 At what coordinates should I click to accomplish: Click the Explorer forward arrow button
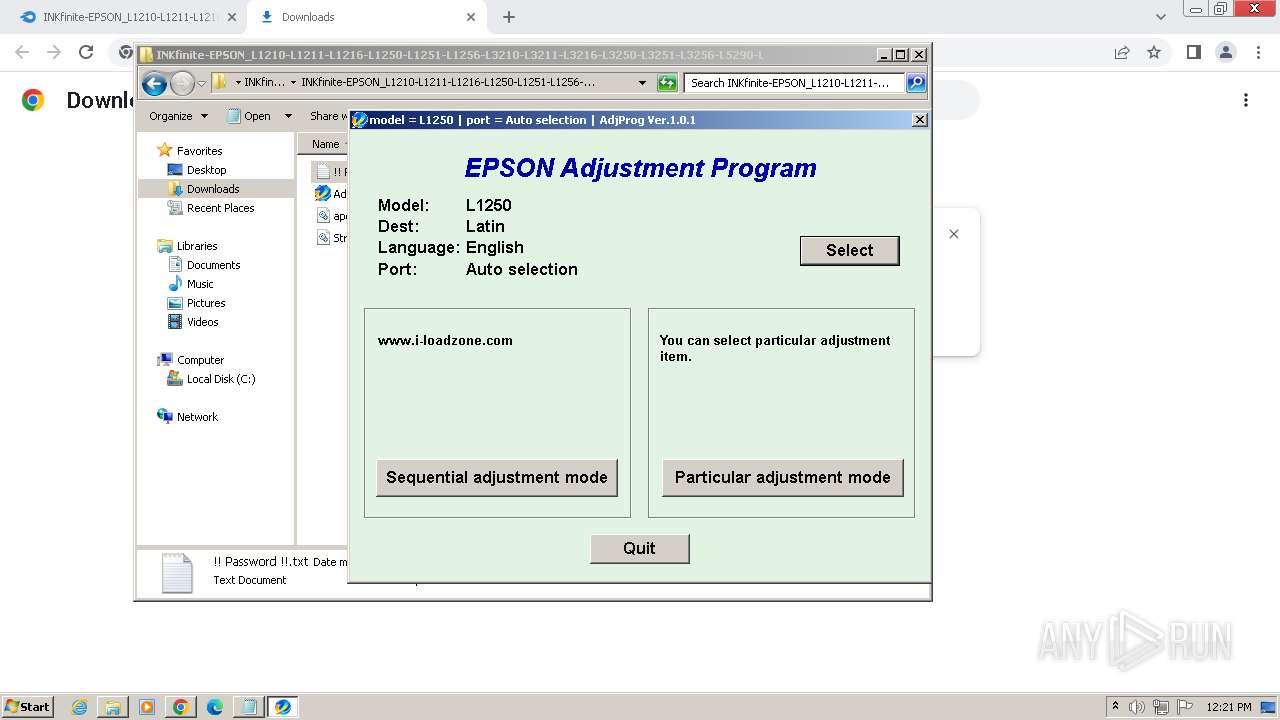pos(182,83)
